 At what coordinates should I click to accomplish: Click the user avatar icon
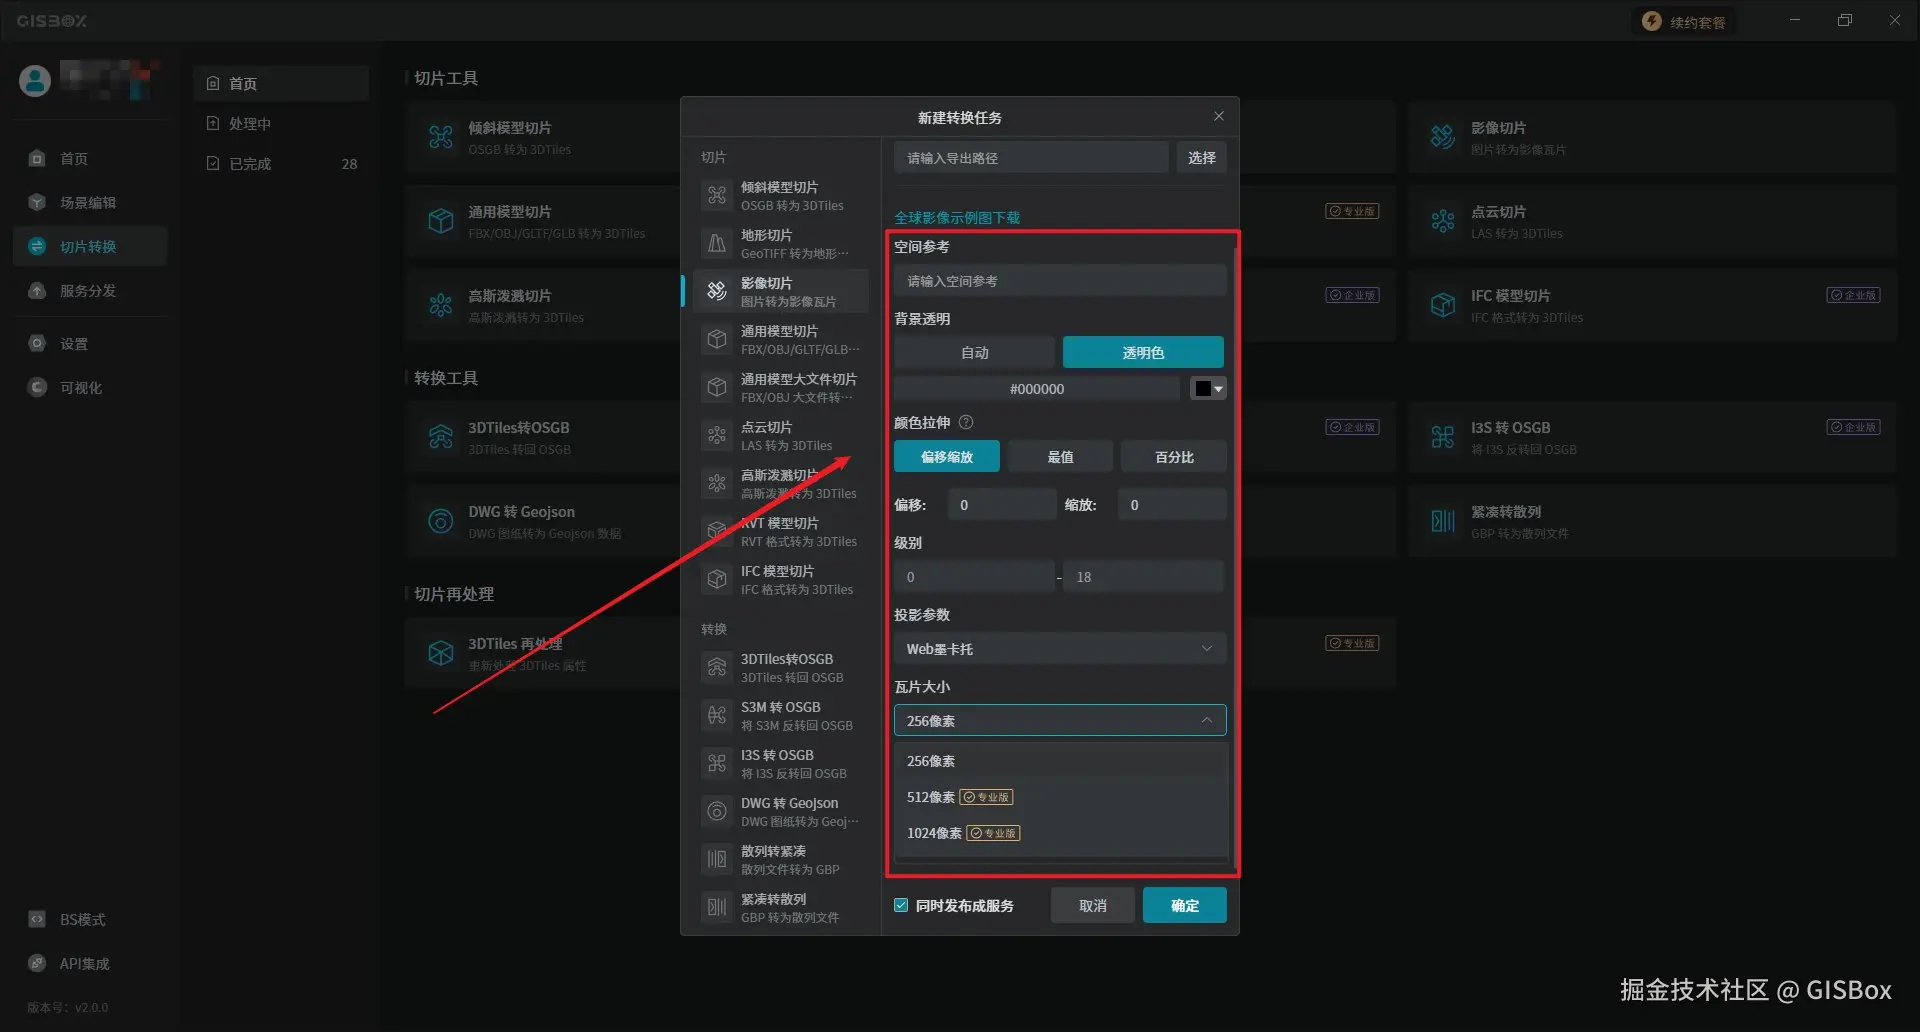click(35, 80)
